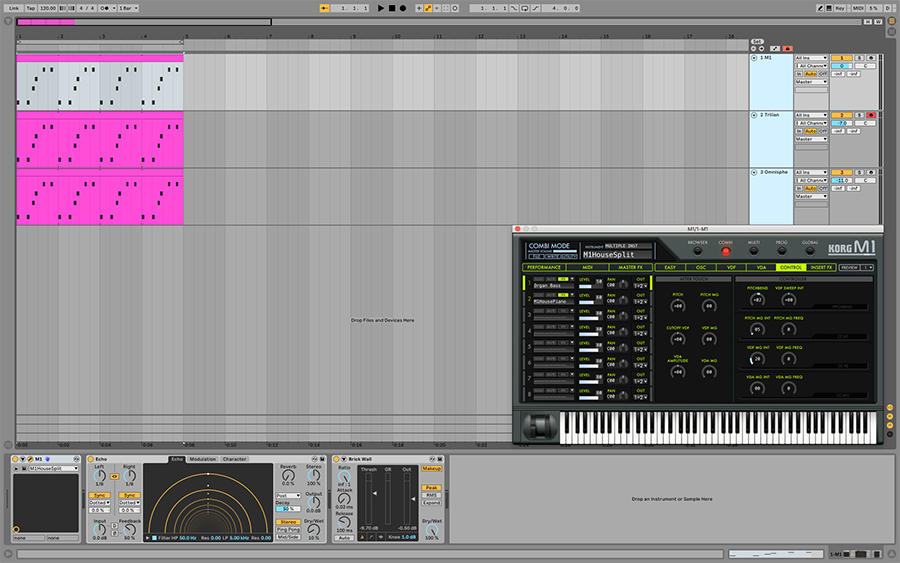The width and height of the screenshot is (900, 563).
Task: Enable Brick Wall Makeup gain
Action: click(x=432, y=469)
